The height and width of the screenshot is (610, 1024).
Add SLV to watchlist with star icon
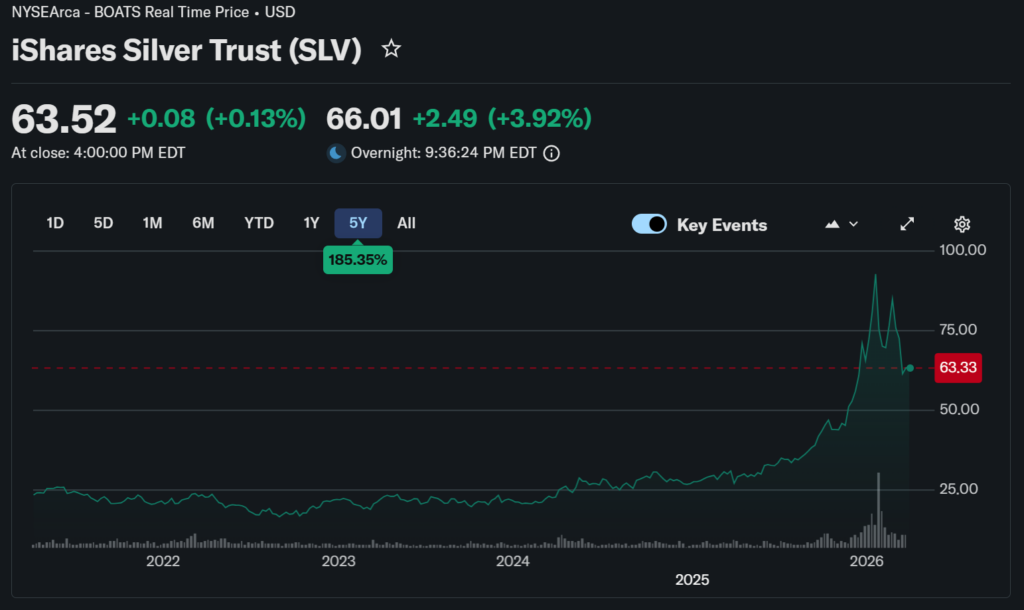[391, 49]
